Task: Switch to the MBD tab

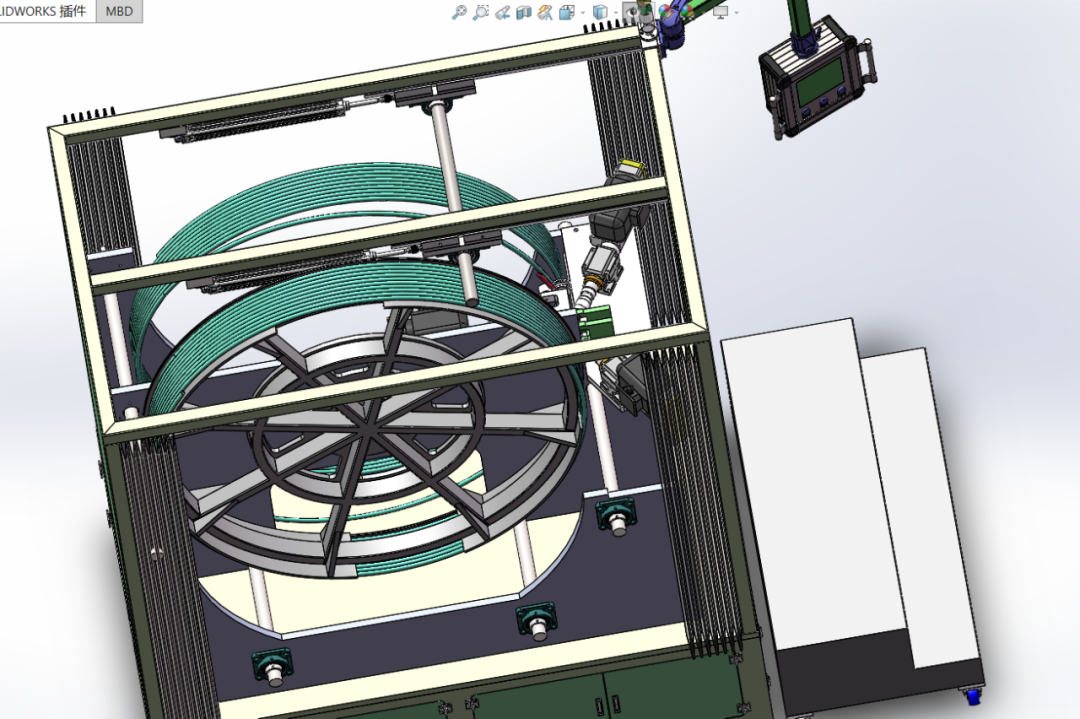Action: coord(119,11)
